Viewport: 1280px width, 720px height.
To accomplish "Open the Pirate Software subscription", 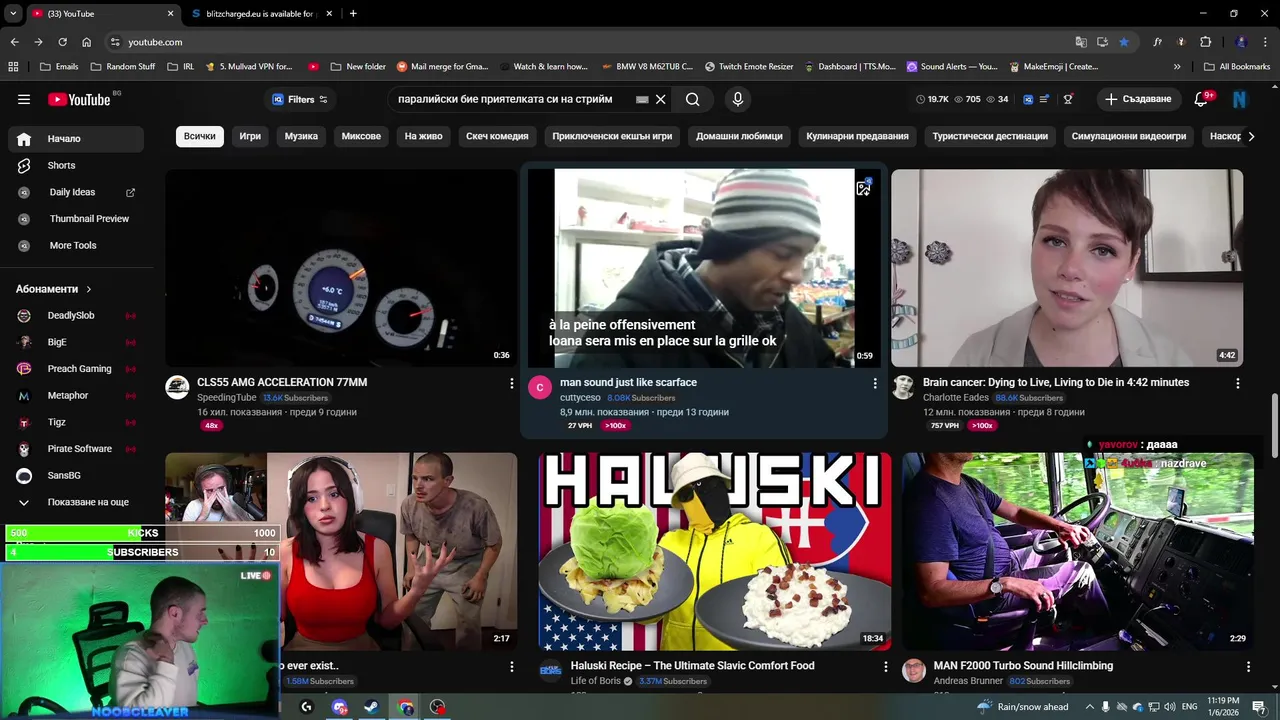I will 75,449.
